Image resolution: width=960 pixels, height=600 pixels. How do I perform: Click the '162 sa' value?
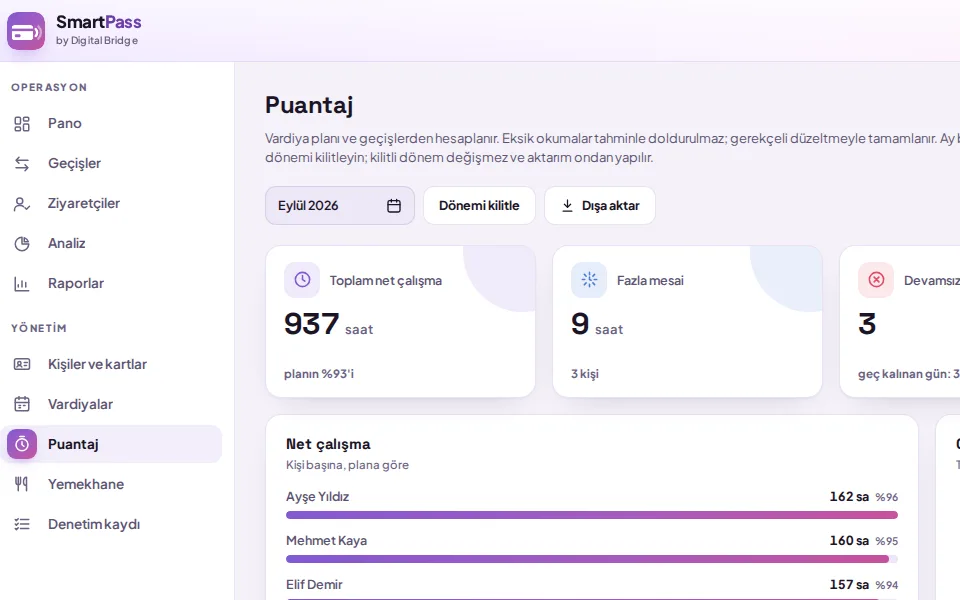click(849, 497)
